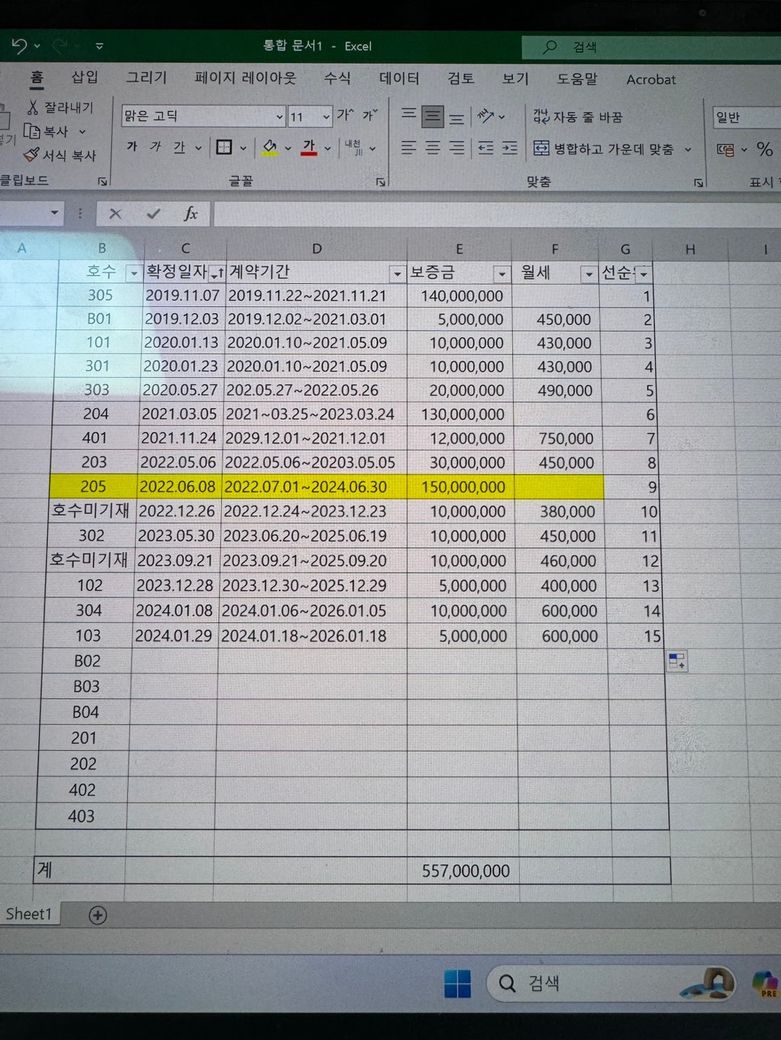Image resolution: width=781 pixels, height=1040 pixels.
Task: Click the yellow fill color bucket
Action: (269, 148)
